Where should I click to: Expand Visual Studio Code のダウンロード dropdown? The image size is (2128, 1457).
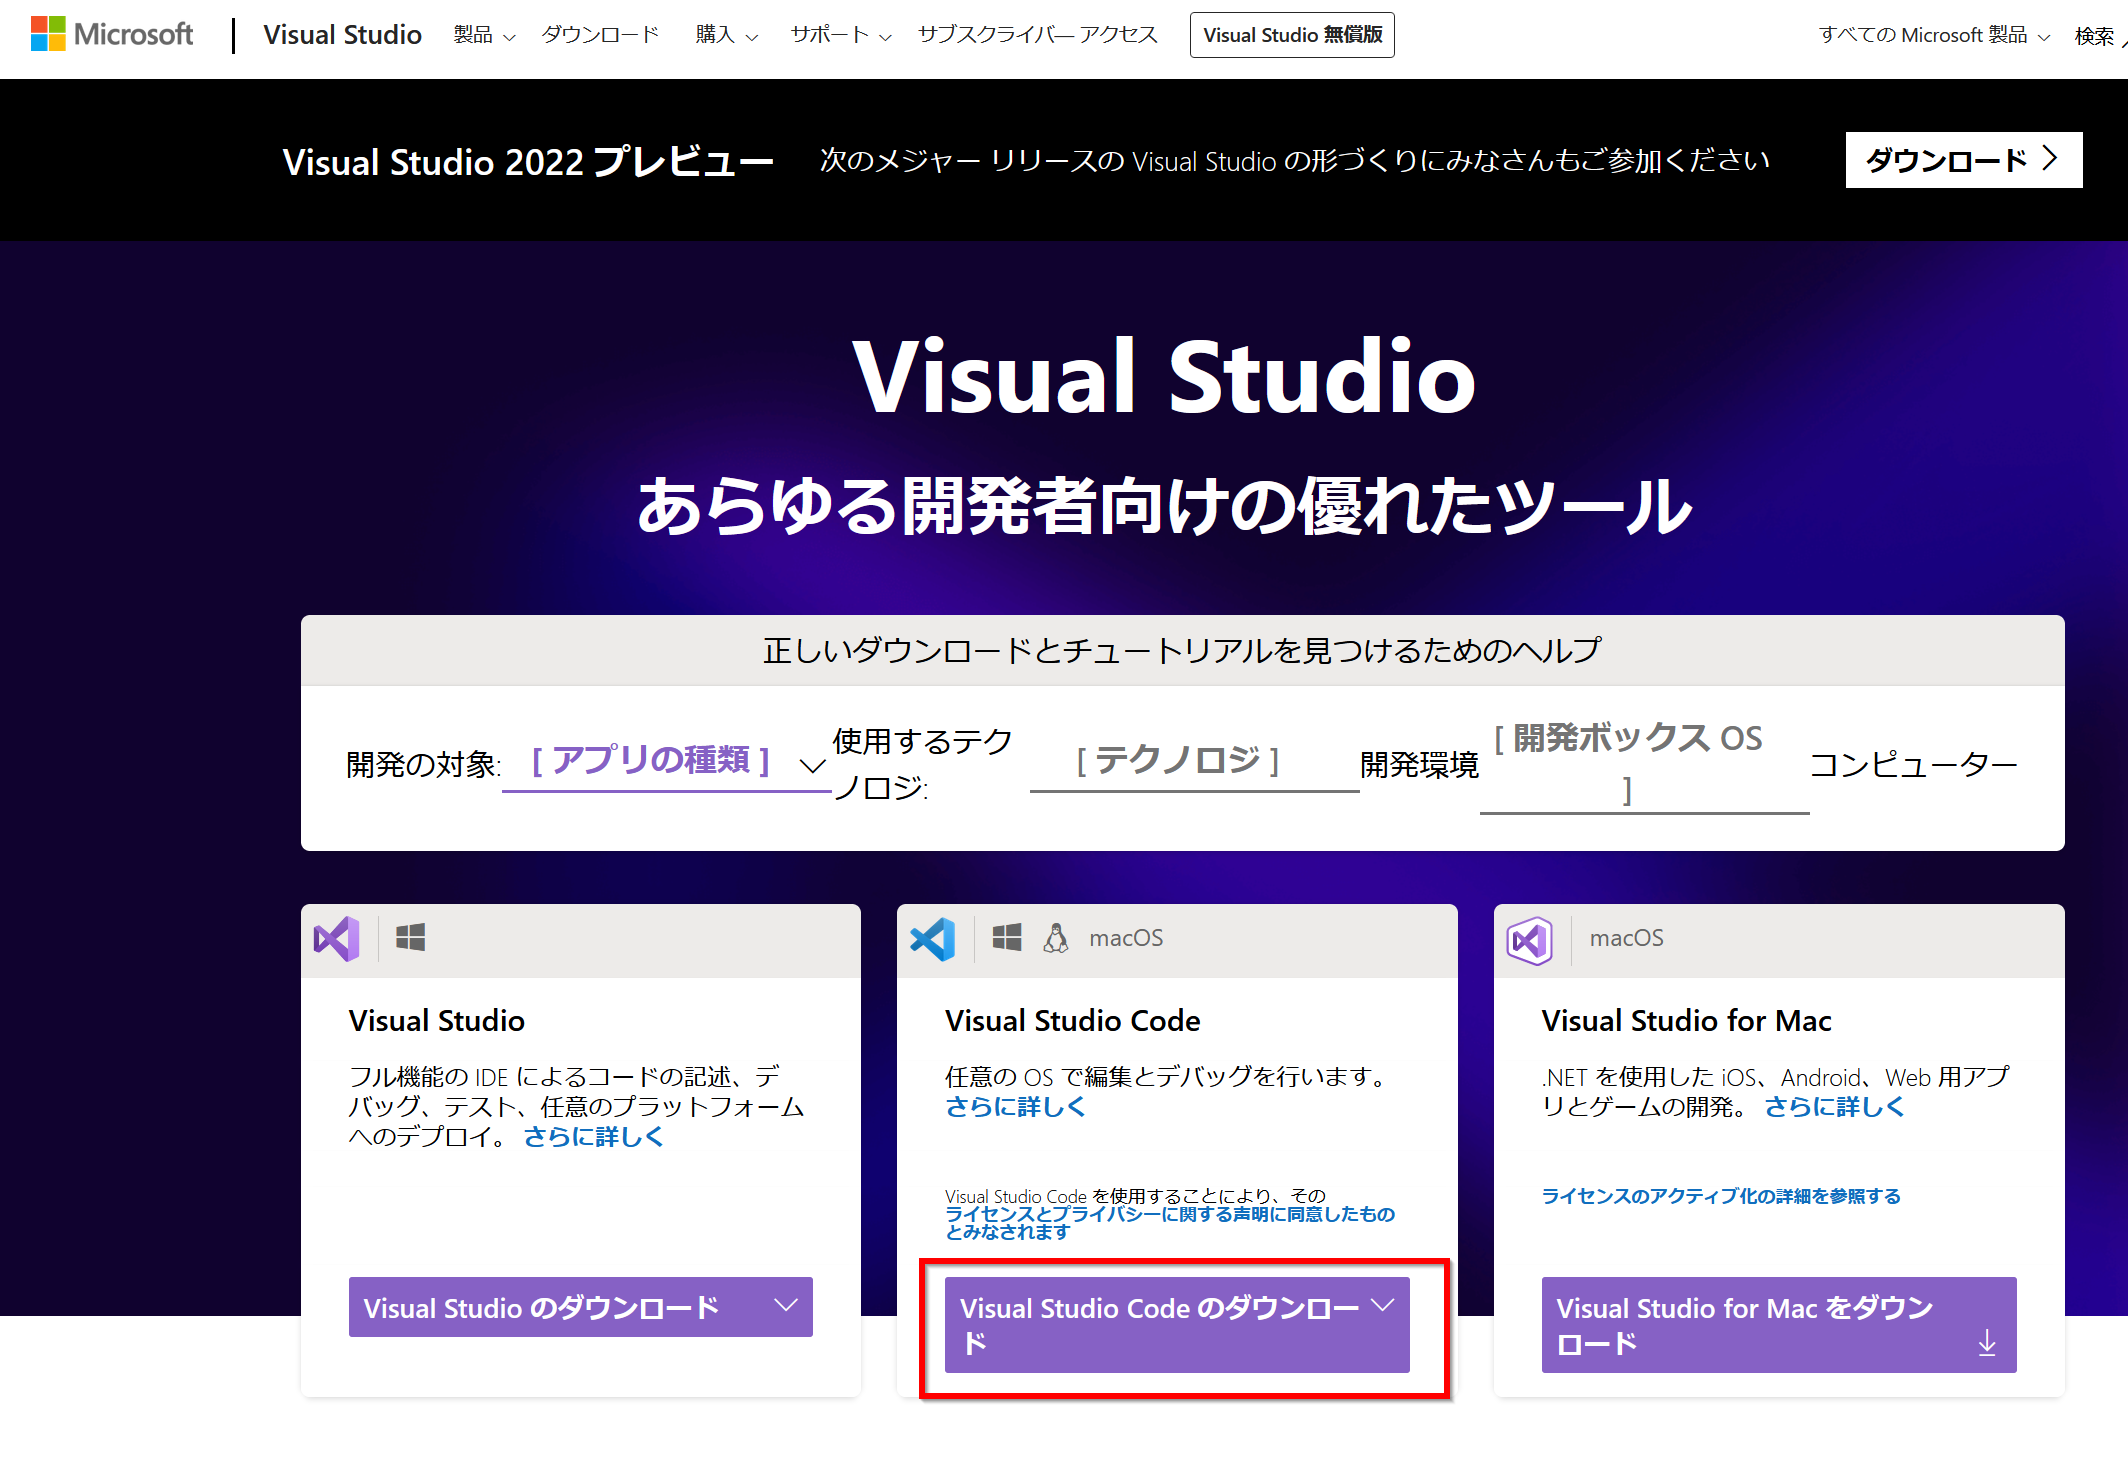point(1176,1323)
